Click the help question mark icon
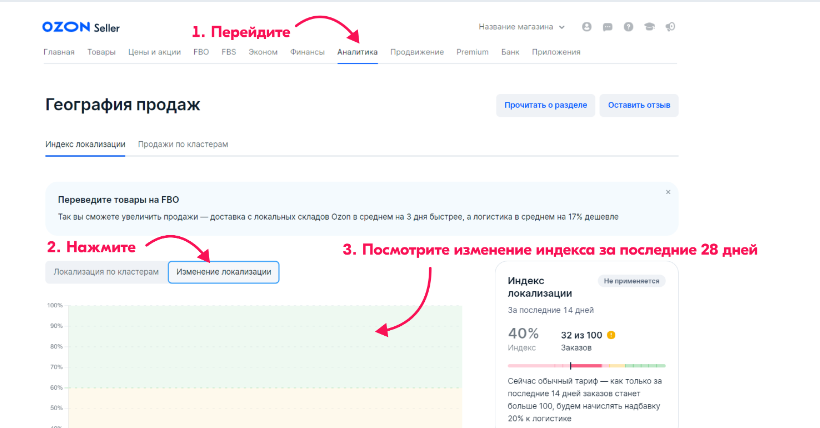 click(x=628, y=27)
